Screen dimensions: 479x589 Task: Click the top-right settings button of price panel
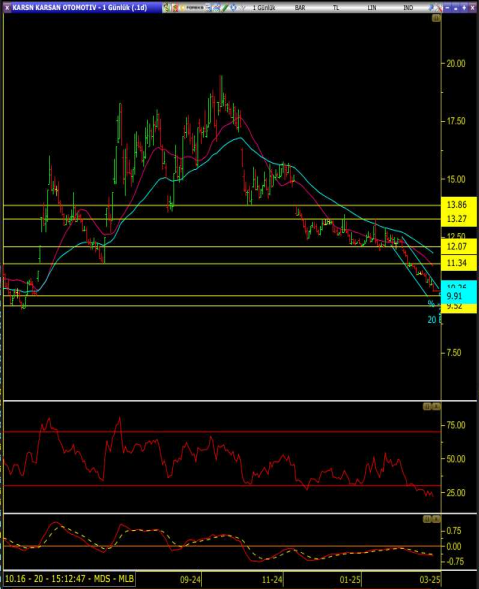tap(436, 18)
